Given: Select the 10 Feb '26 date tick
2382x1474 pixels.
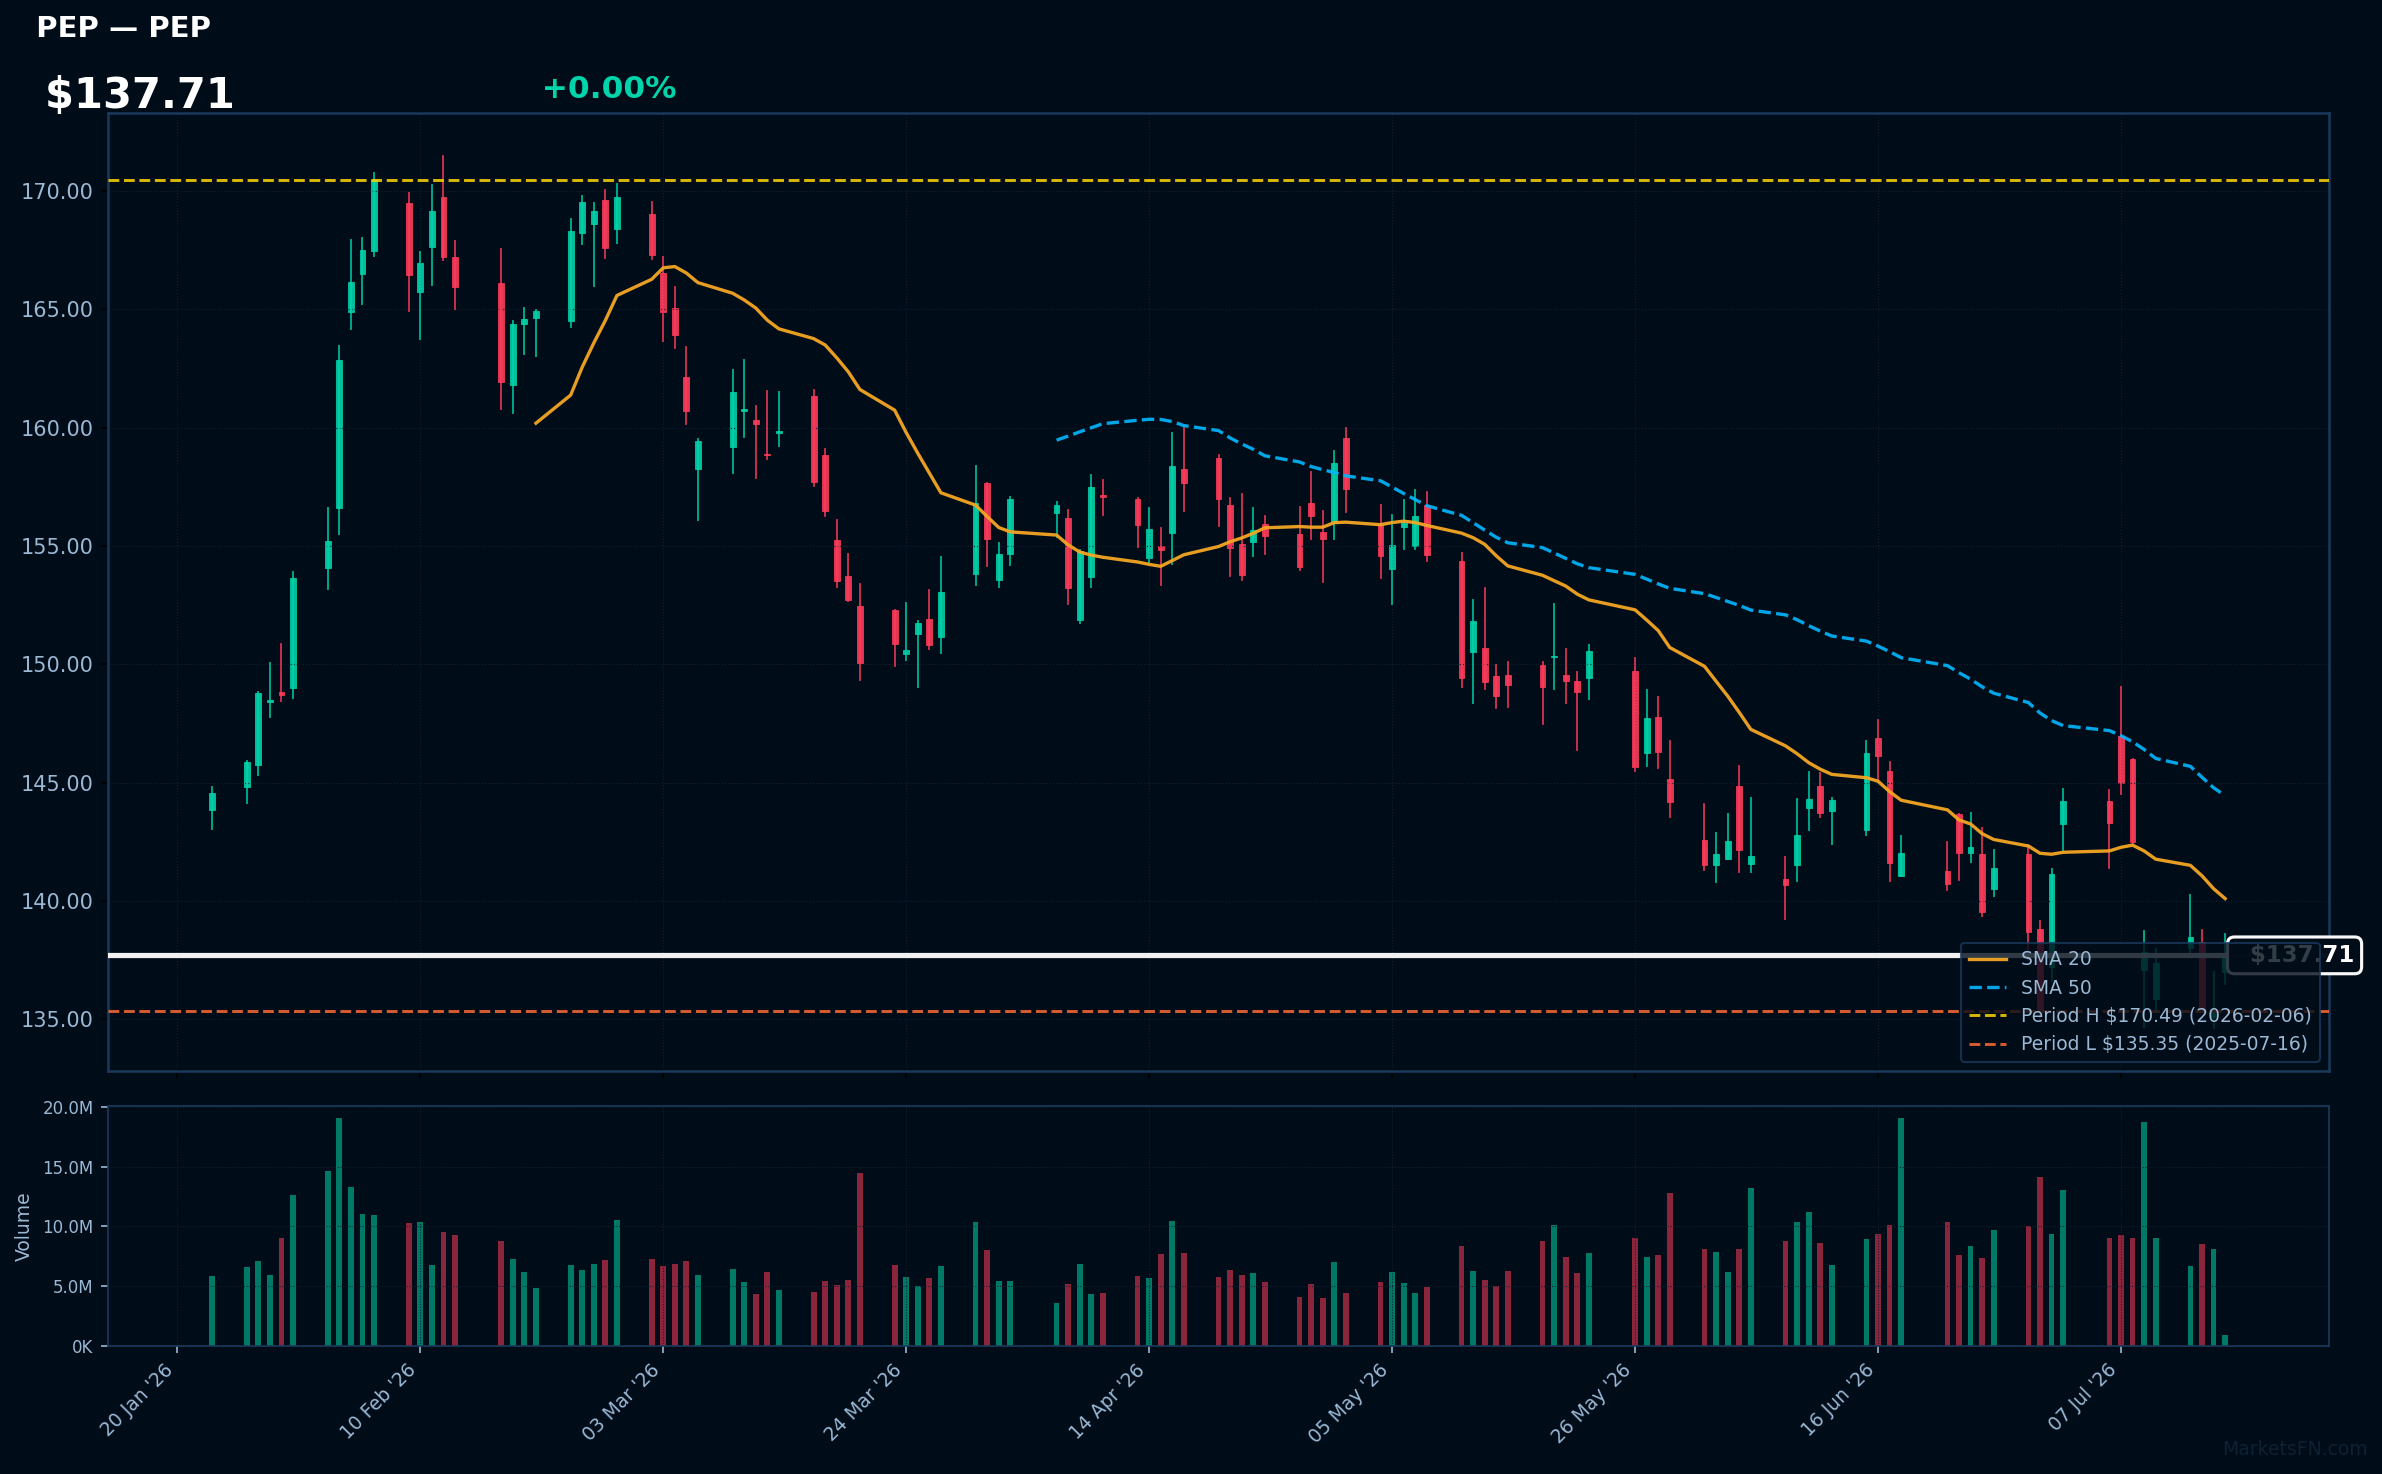Looking at the screenshot, I should (378, 1400).
